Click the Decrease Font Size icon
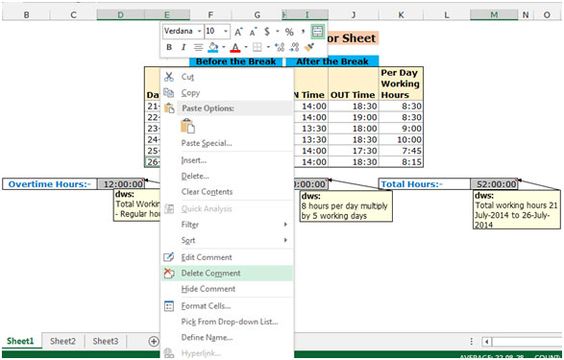The width and height of the screenshot is (564, 360). (x=253, y=32)
